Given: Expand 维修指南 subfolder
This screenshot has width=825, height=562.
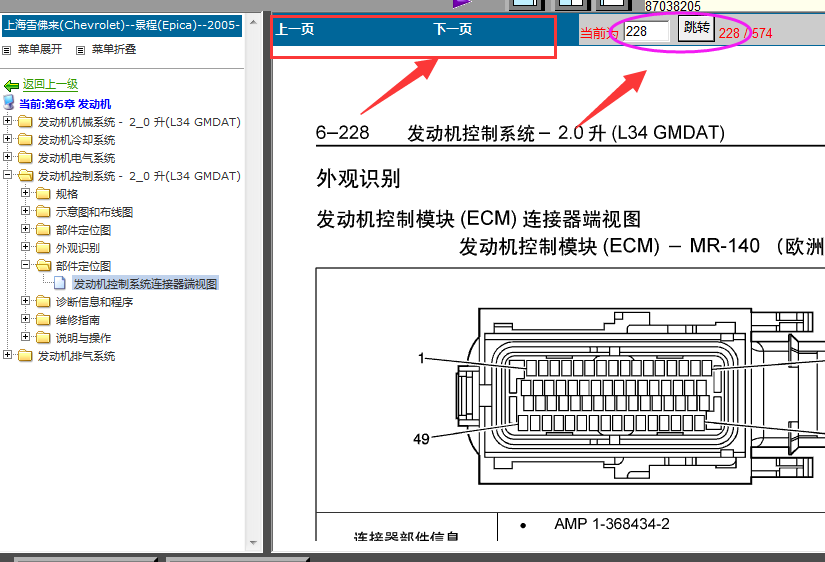Looking at the screenshot, I should click(25, 318).
